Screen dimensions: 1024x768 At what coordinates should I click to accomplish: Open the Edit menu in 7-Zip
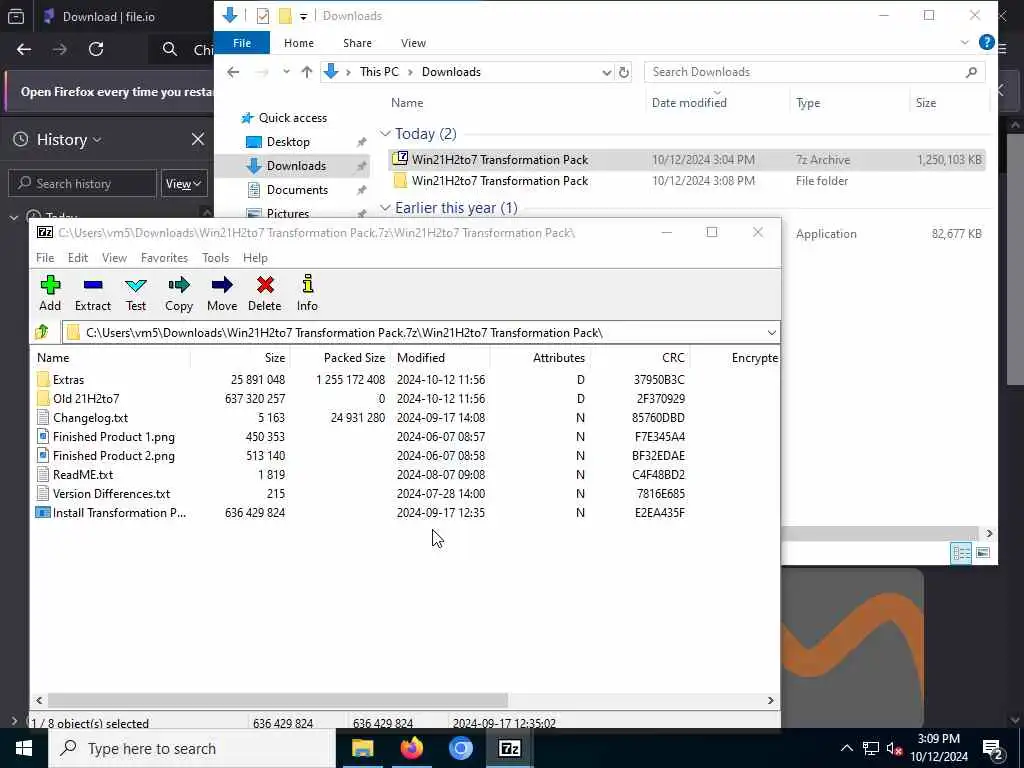[x=78, y=257]
